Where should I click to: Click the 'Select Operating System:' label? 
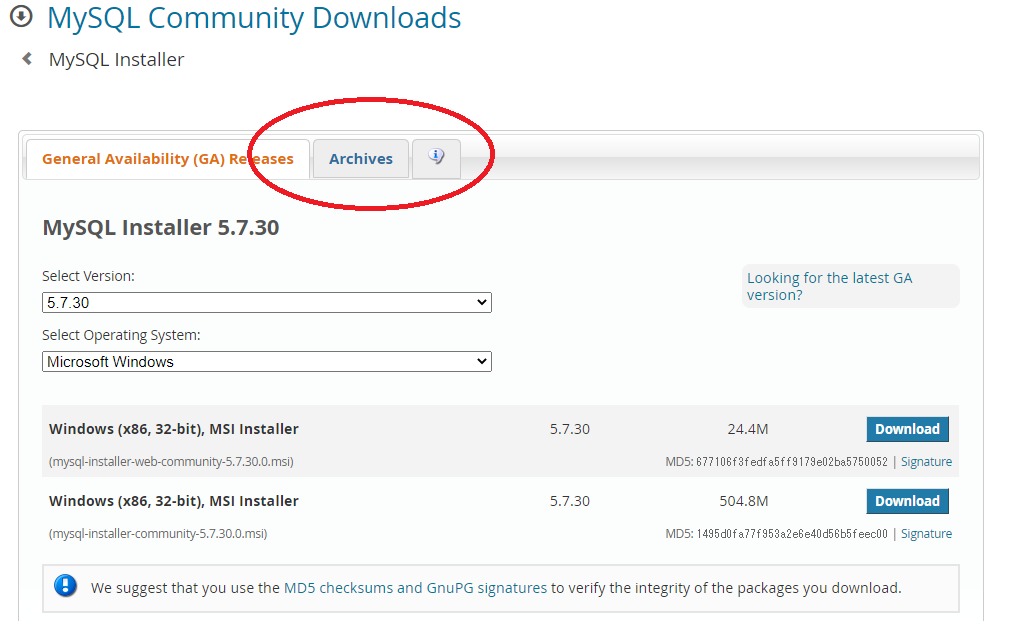121,335
